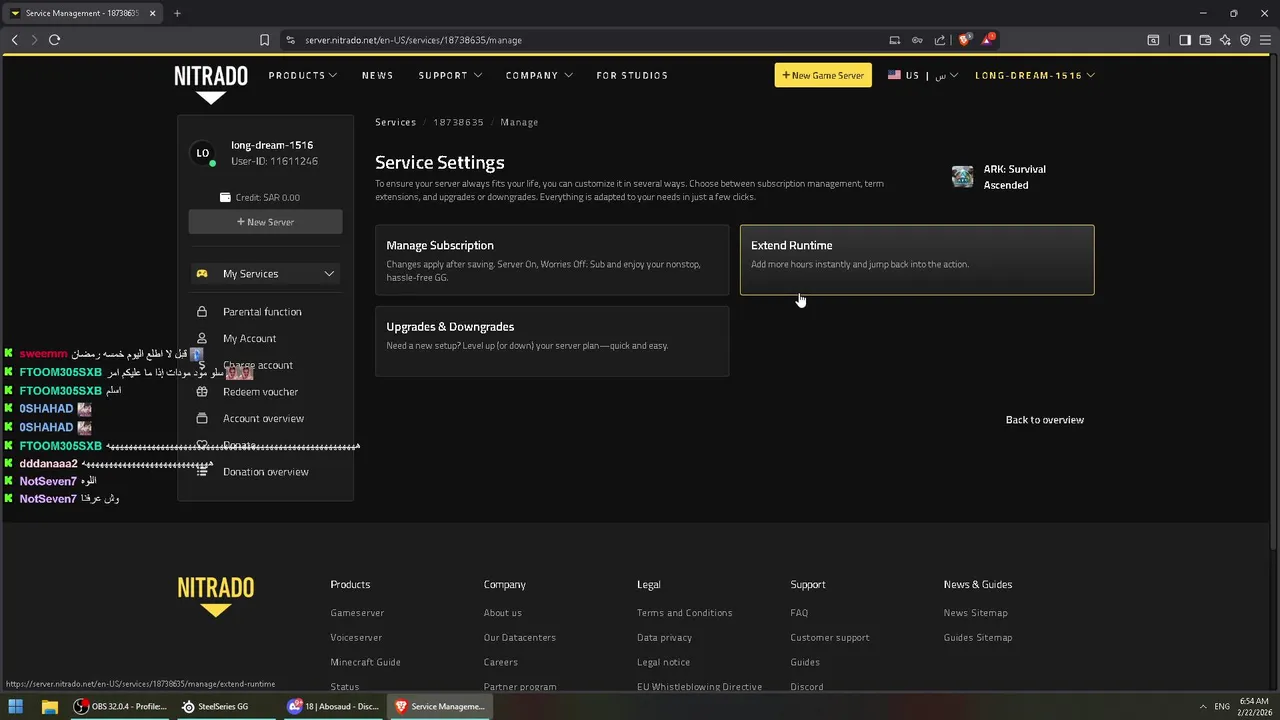This screenshot has width=1280, height=720.
Task: Click the LO user avatar circle
Action: (x=202, y=153)
